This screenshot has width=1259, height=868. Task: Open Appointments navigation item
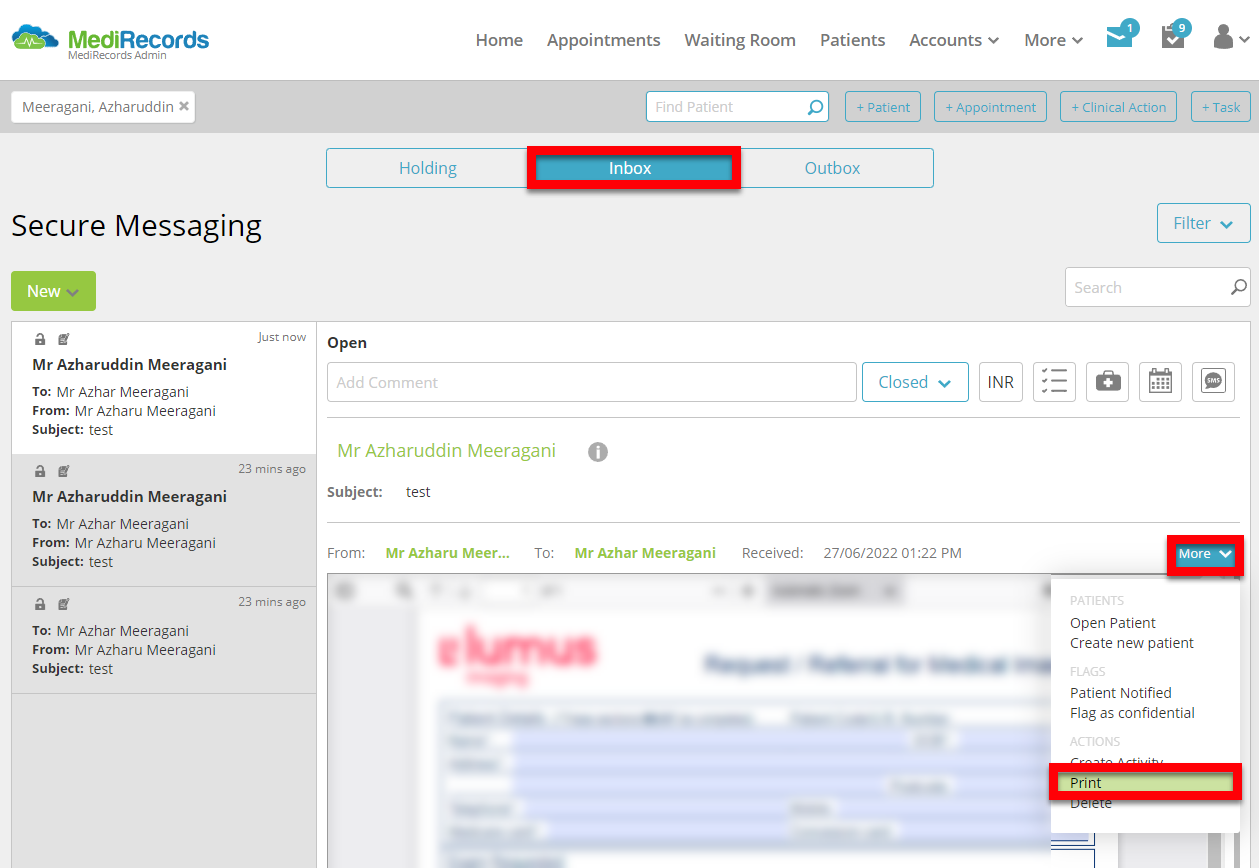click(x=603, y=40)
